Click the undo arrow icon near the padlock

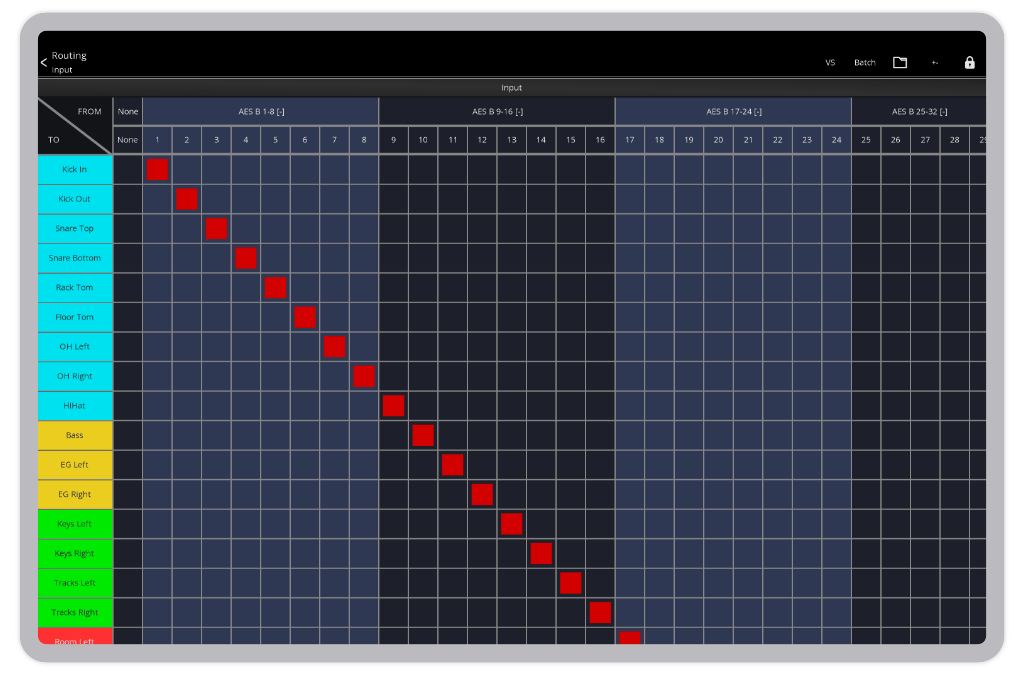pos(934,62)
